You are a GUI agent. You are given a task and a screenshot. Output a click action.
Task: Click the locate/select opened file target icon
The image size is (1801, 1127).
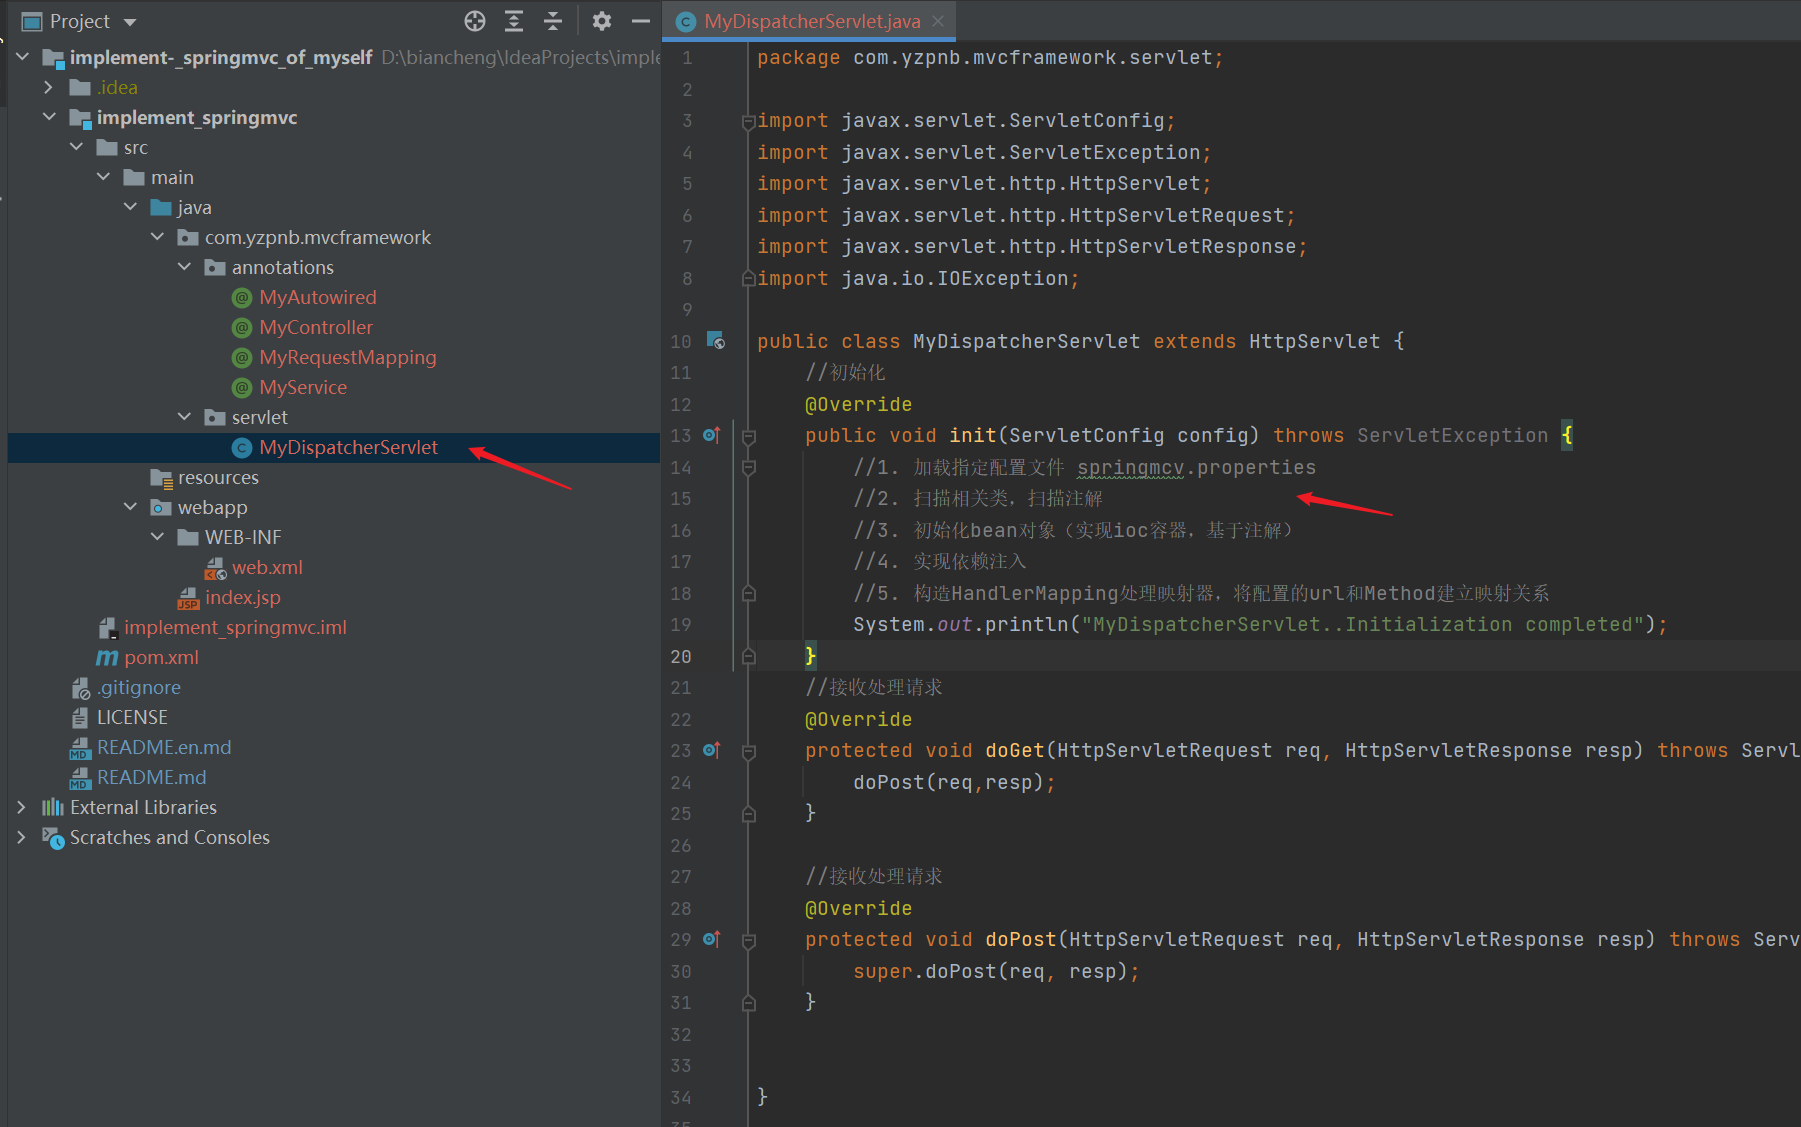pyautogui.click(x=475, y=21)
